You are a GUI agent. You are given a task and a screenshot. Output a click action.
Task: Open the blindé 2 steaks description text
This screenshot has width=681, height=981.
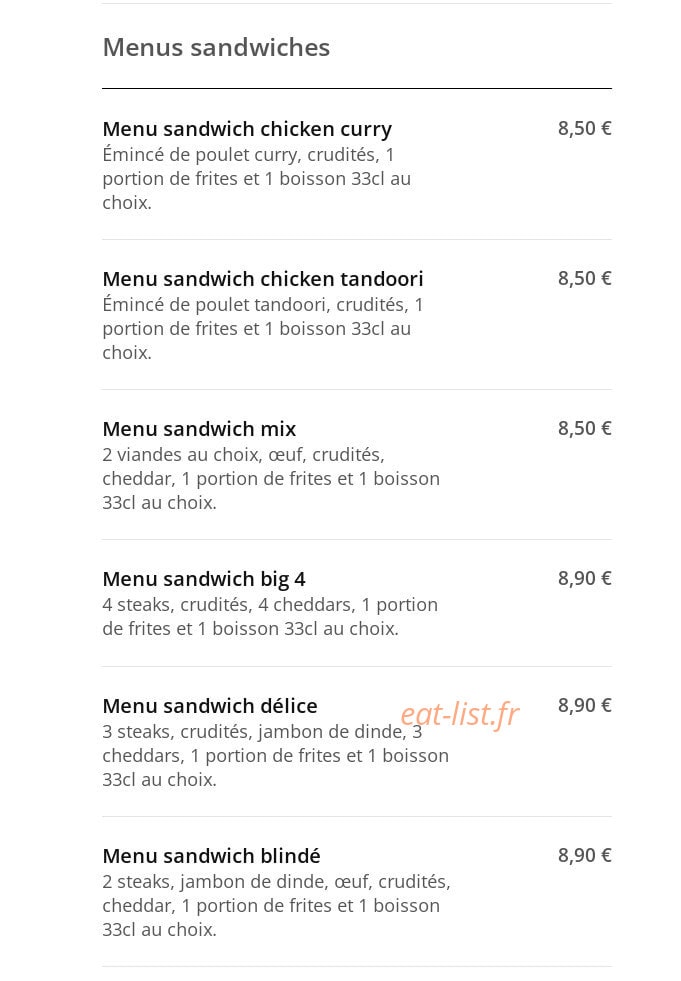pos(277,905)
